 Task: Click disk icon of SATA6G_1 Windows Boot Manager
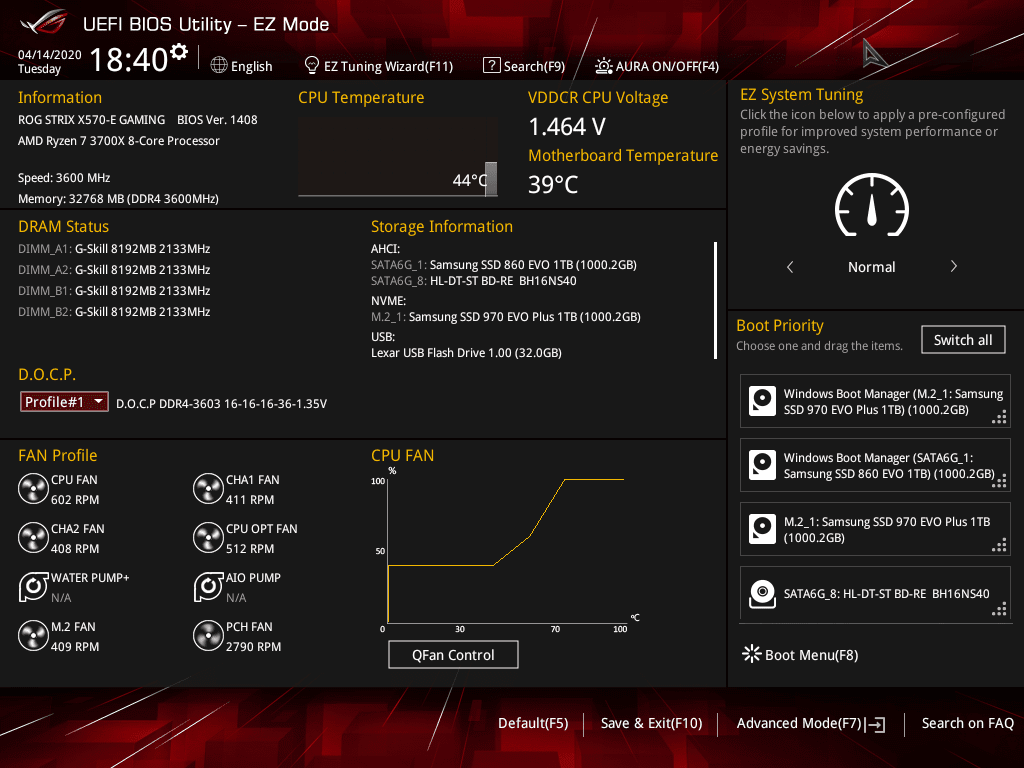click(x=762, y=465)
